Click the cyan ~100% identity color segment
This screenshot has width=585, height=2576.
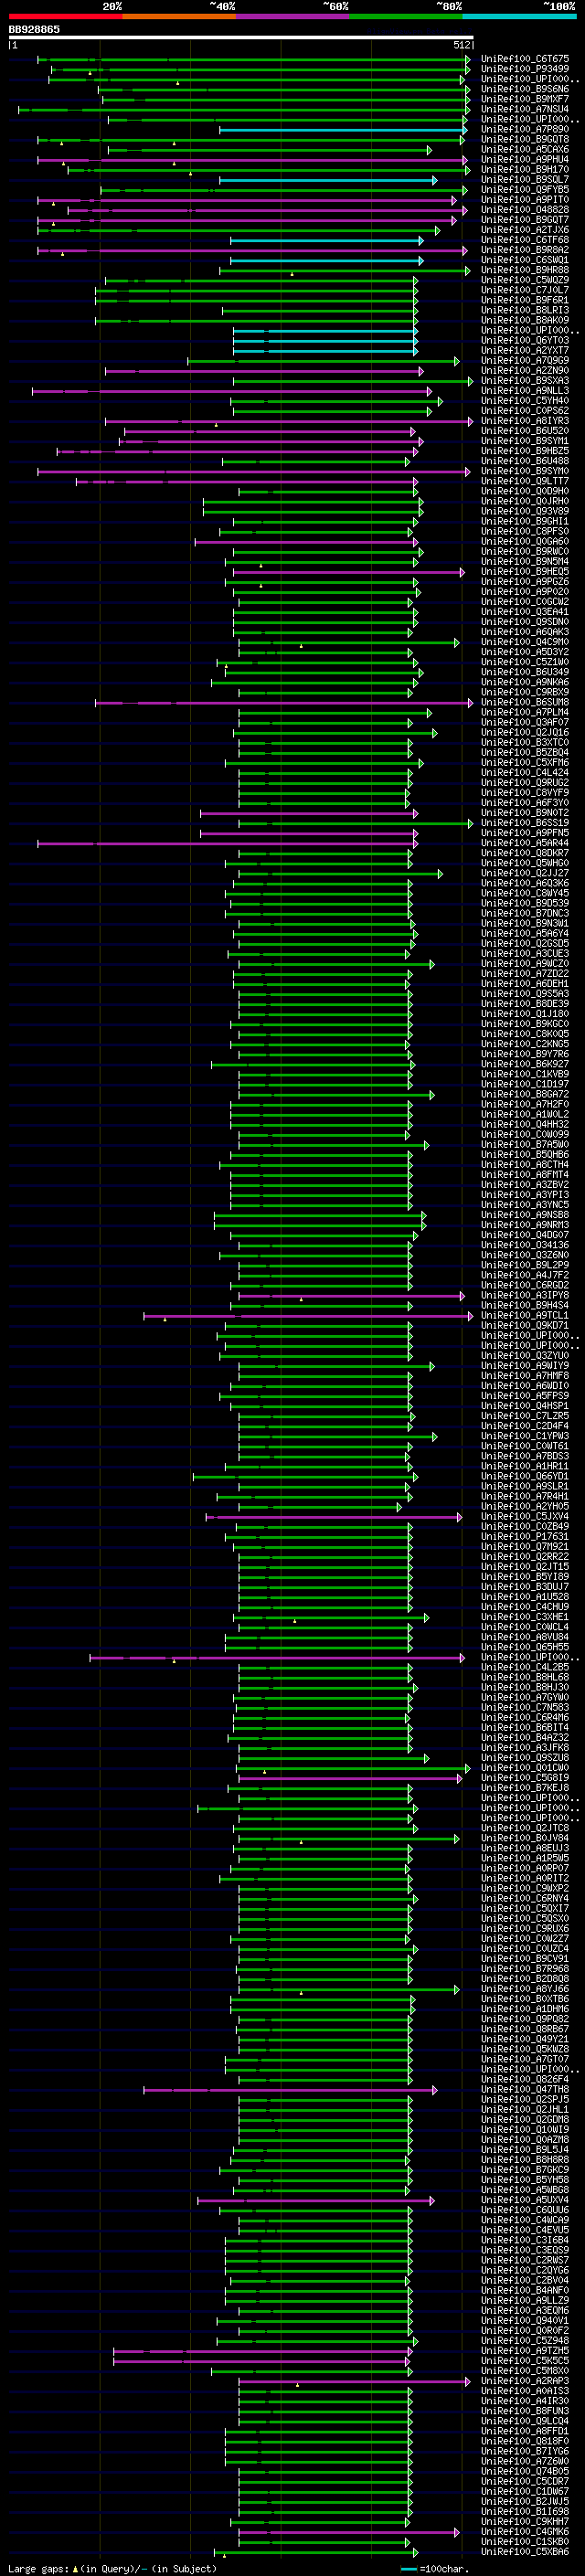point(519,16)
